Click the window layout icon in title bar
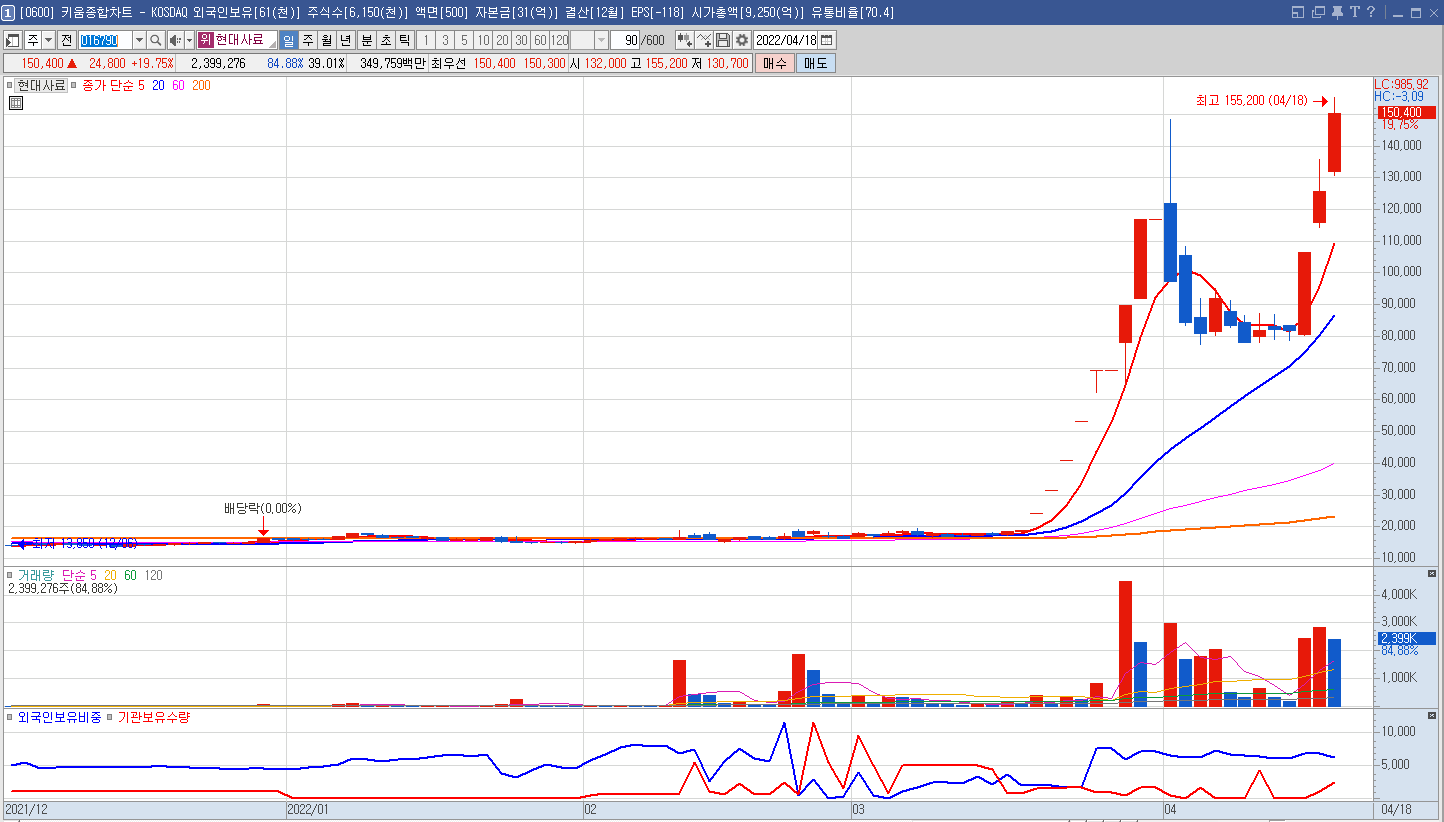 (1298, 12)
